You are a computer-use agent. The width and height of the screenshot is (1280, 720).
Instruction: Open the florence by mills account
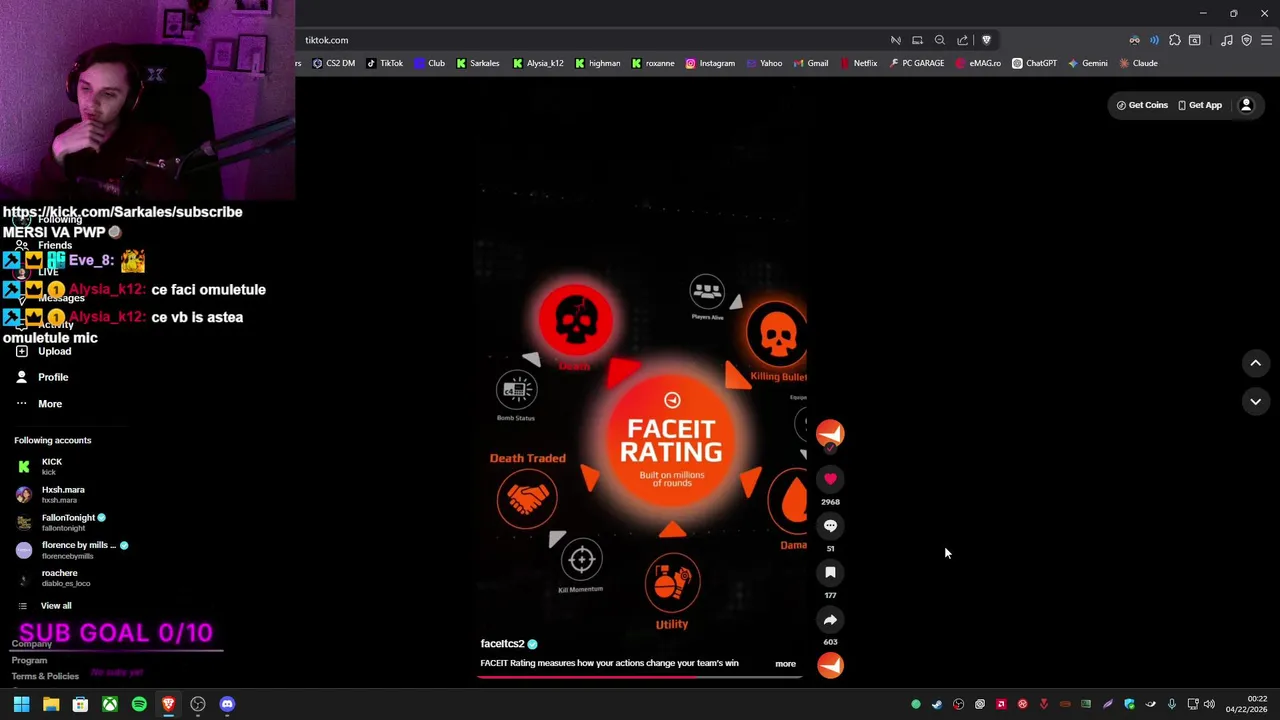click(x=72, y=550)
